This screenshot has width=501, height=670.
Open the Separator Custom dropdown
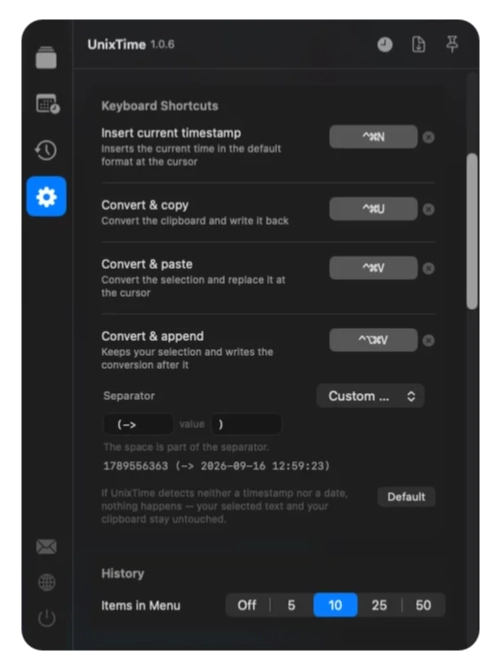coord(370,396)
